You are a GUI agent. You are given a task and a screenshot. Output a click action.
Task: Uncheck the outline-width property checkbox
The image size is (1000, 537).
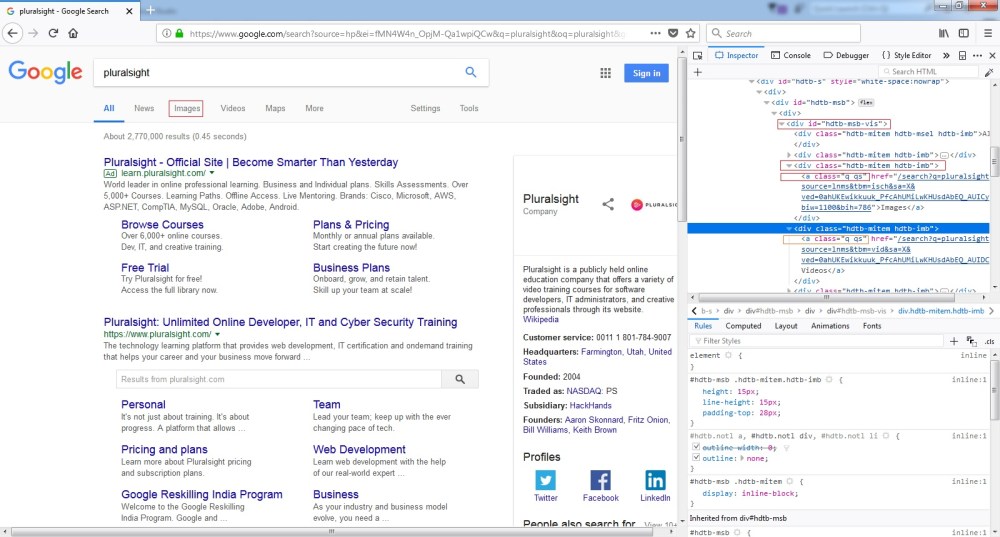coord(696,447)
